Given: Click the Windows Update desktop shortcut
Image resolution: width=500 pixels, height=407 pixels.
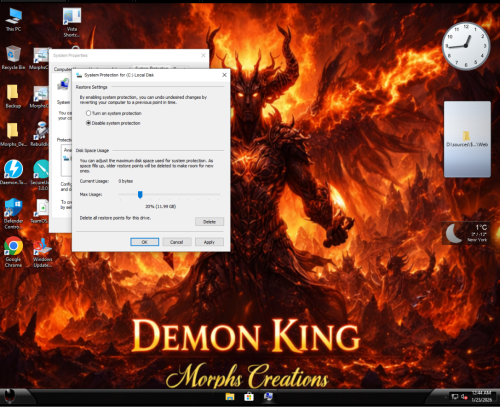Looking at the screenshot, I should [x=42, y=252].
